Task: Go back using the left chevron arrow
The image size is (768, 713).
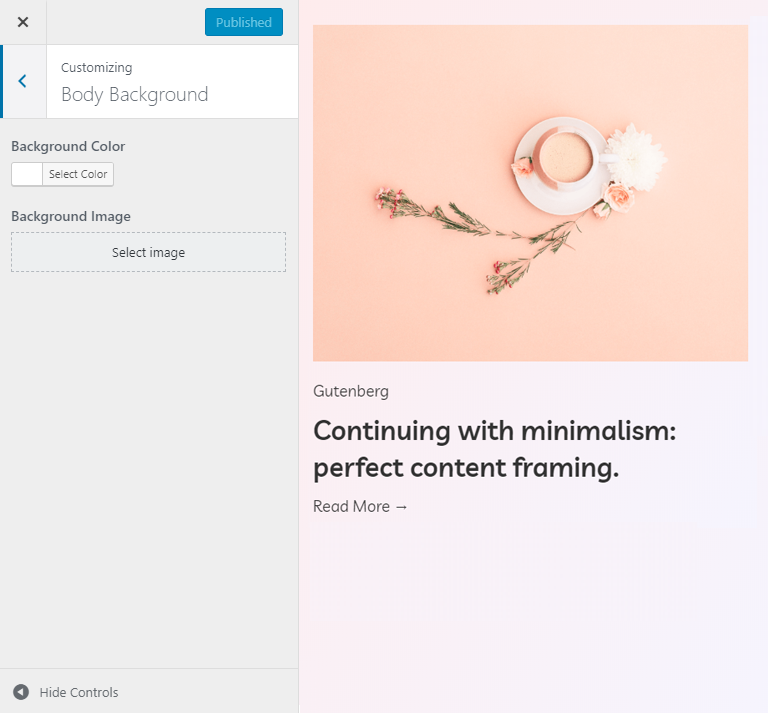Action: [23, 81]
